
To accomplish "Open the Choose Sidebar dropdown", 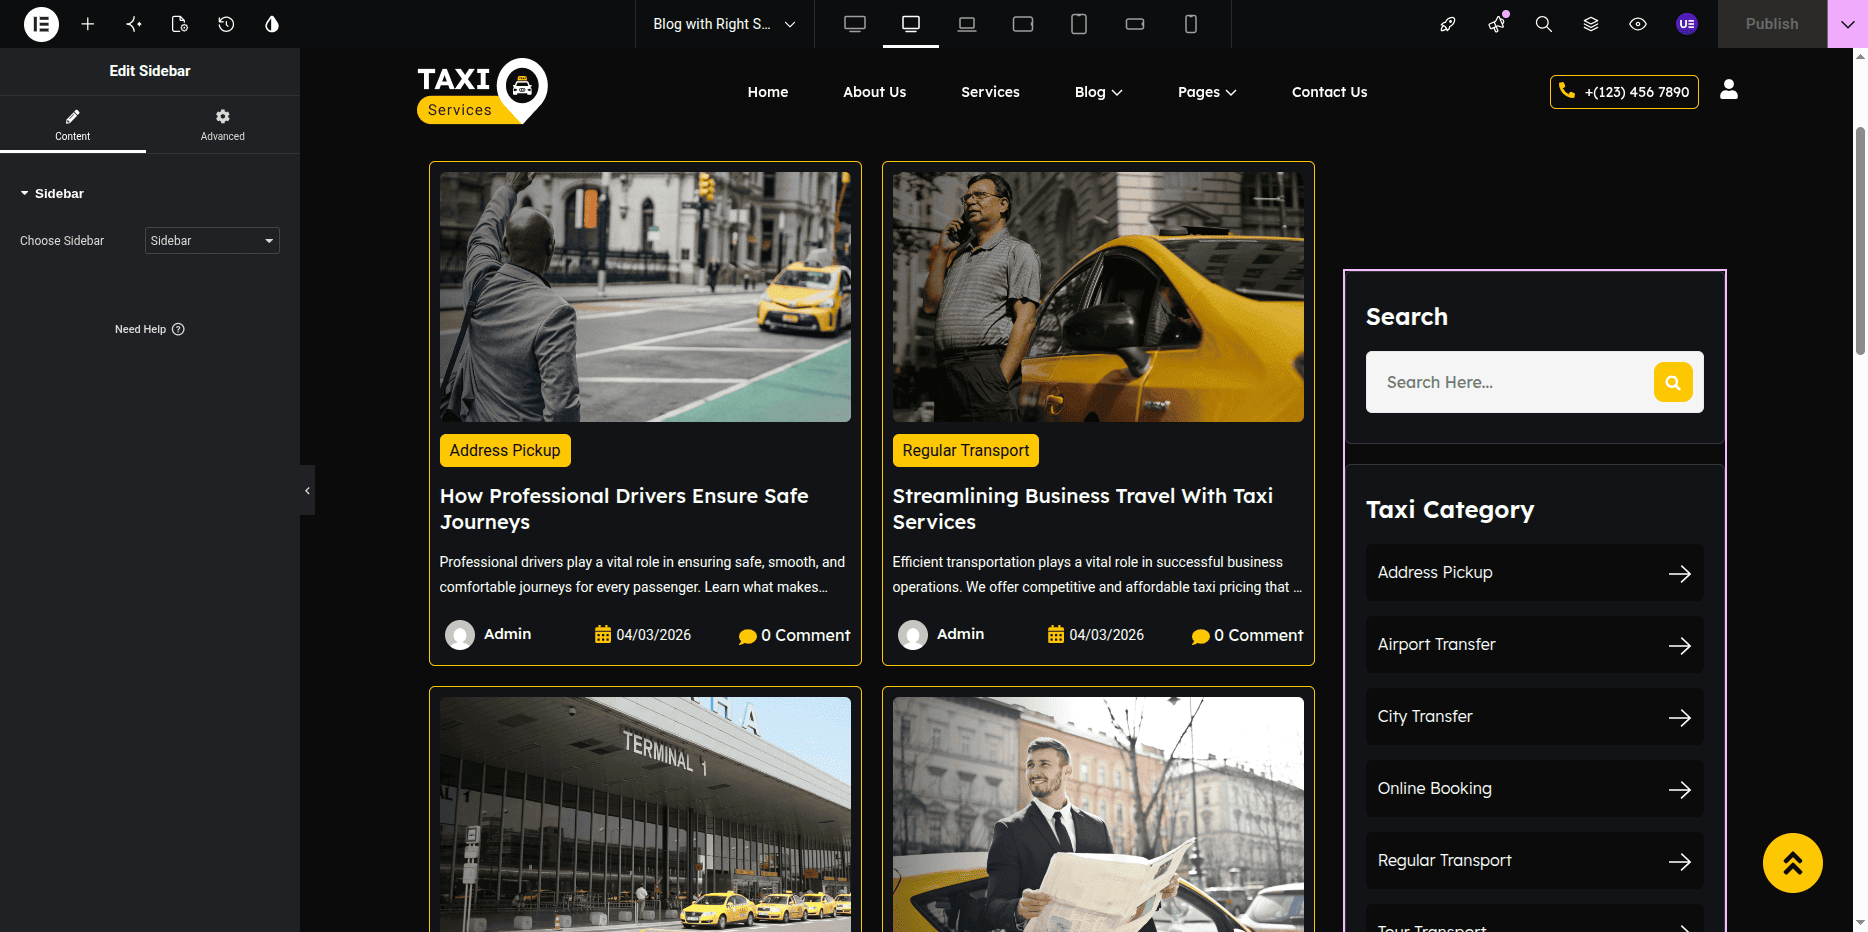I will (x=212, y=240).
